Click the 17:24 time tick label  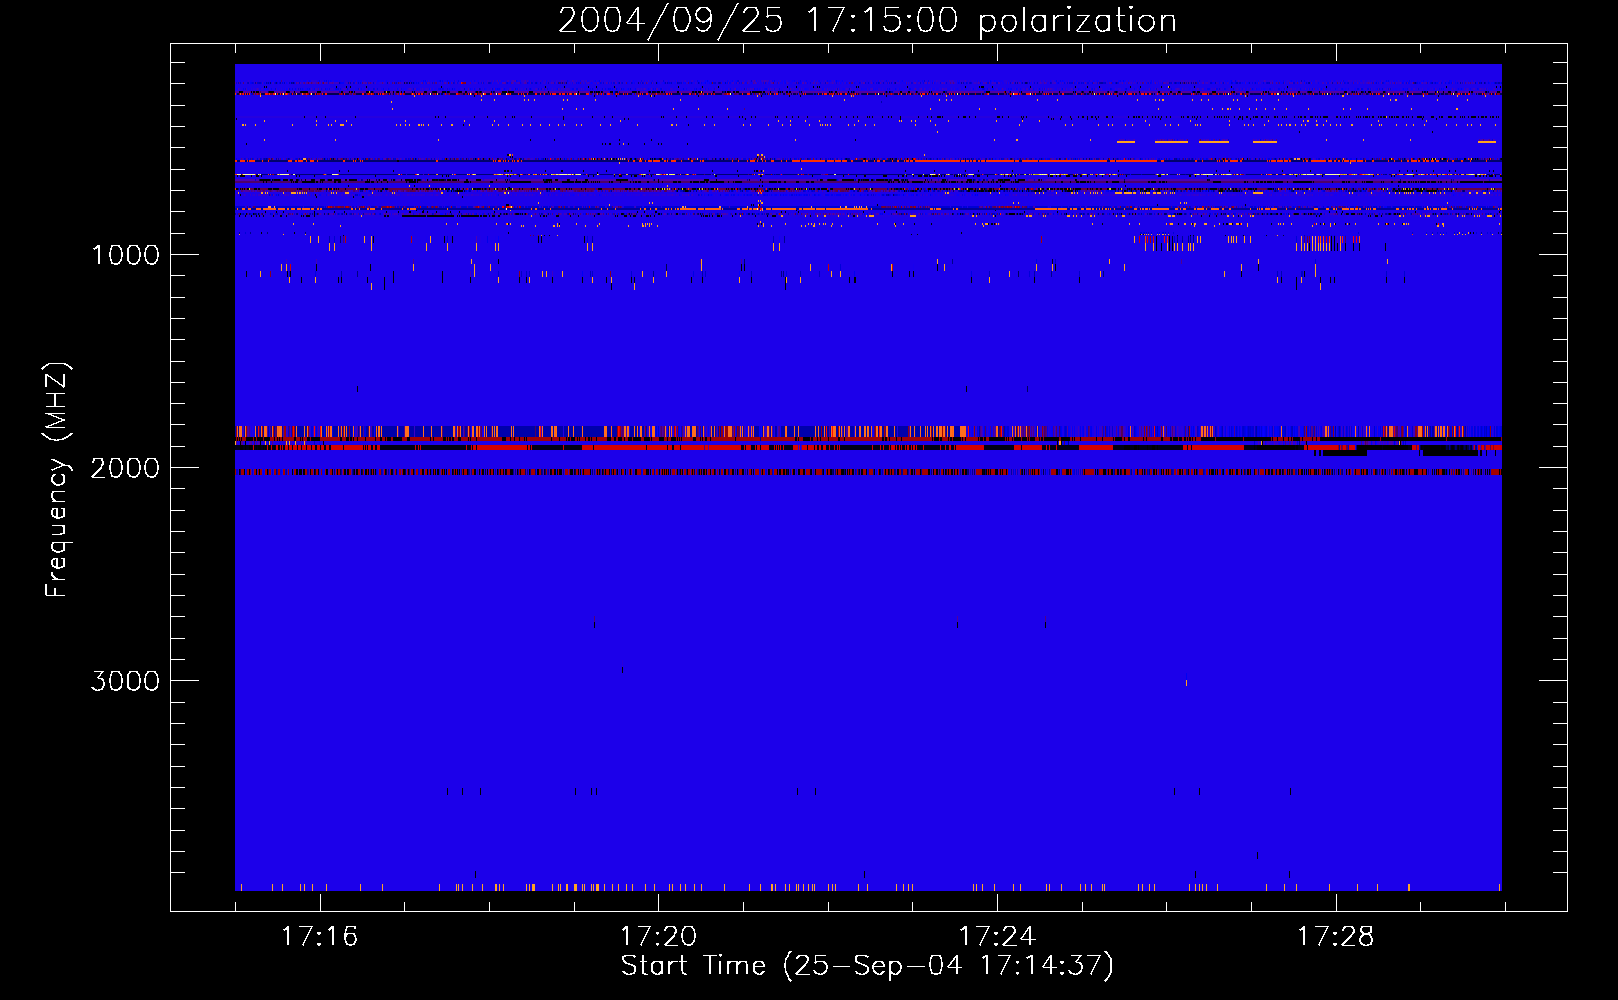coord(997,937)
